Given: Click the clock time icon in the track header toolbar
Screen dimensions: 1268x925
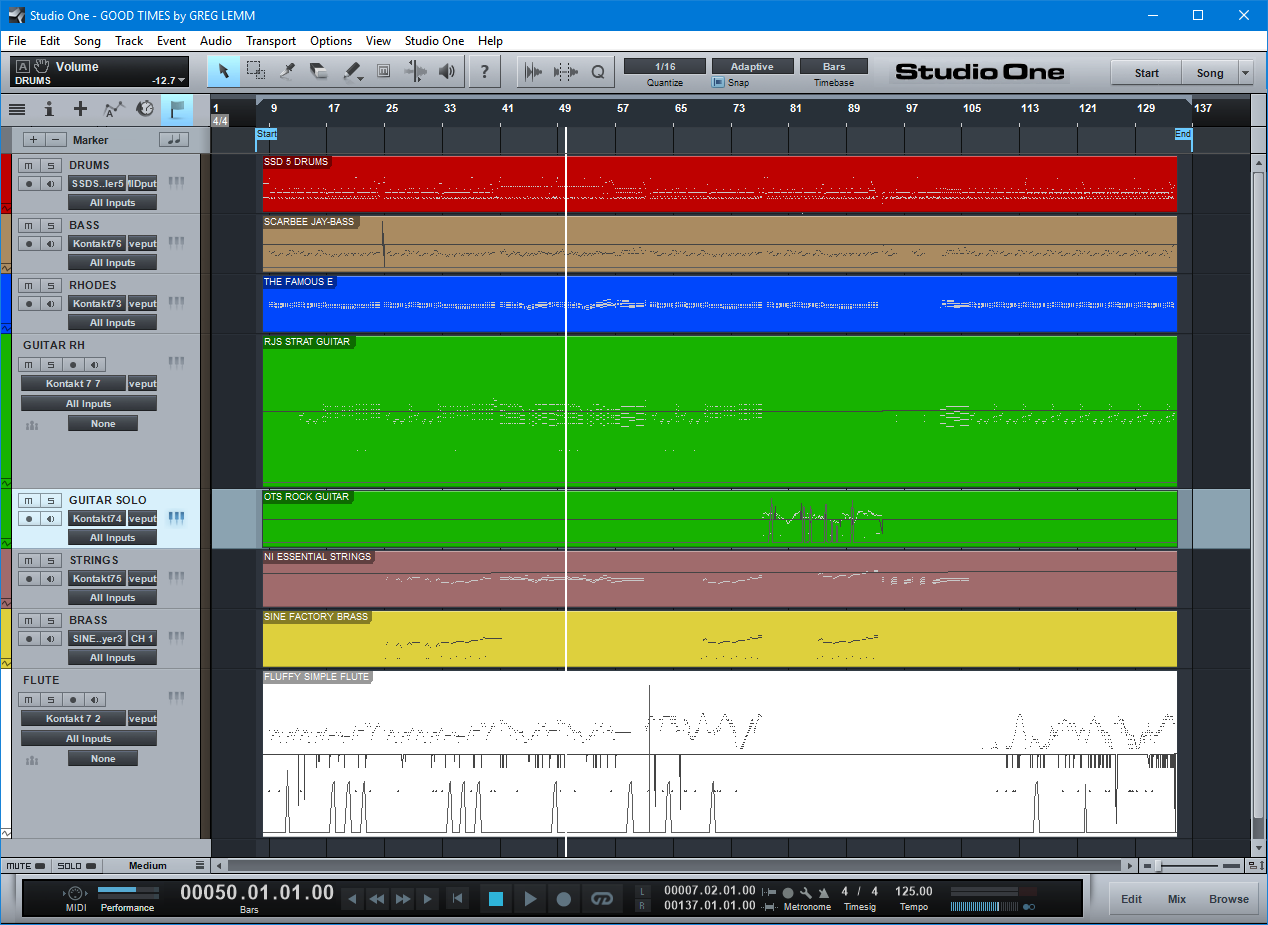Looking at the screenshot, I should tap(145, 109).
